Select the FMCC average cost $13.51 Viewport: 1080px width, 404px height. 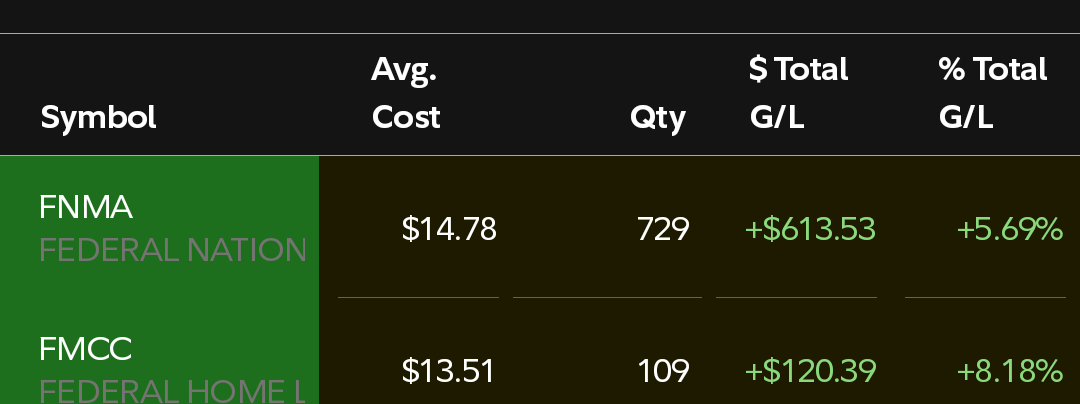click(x=448, y=372)
